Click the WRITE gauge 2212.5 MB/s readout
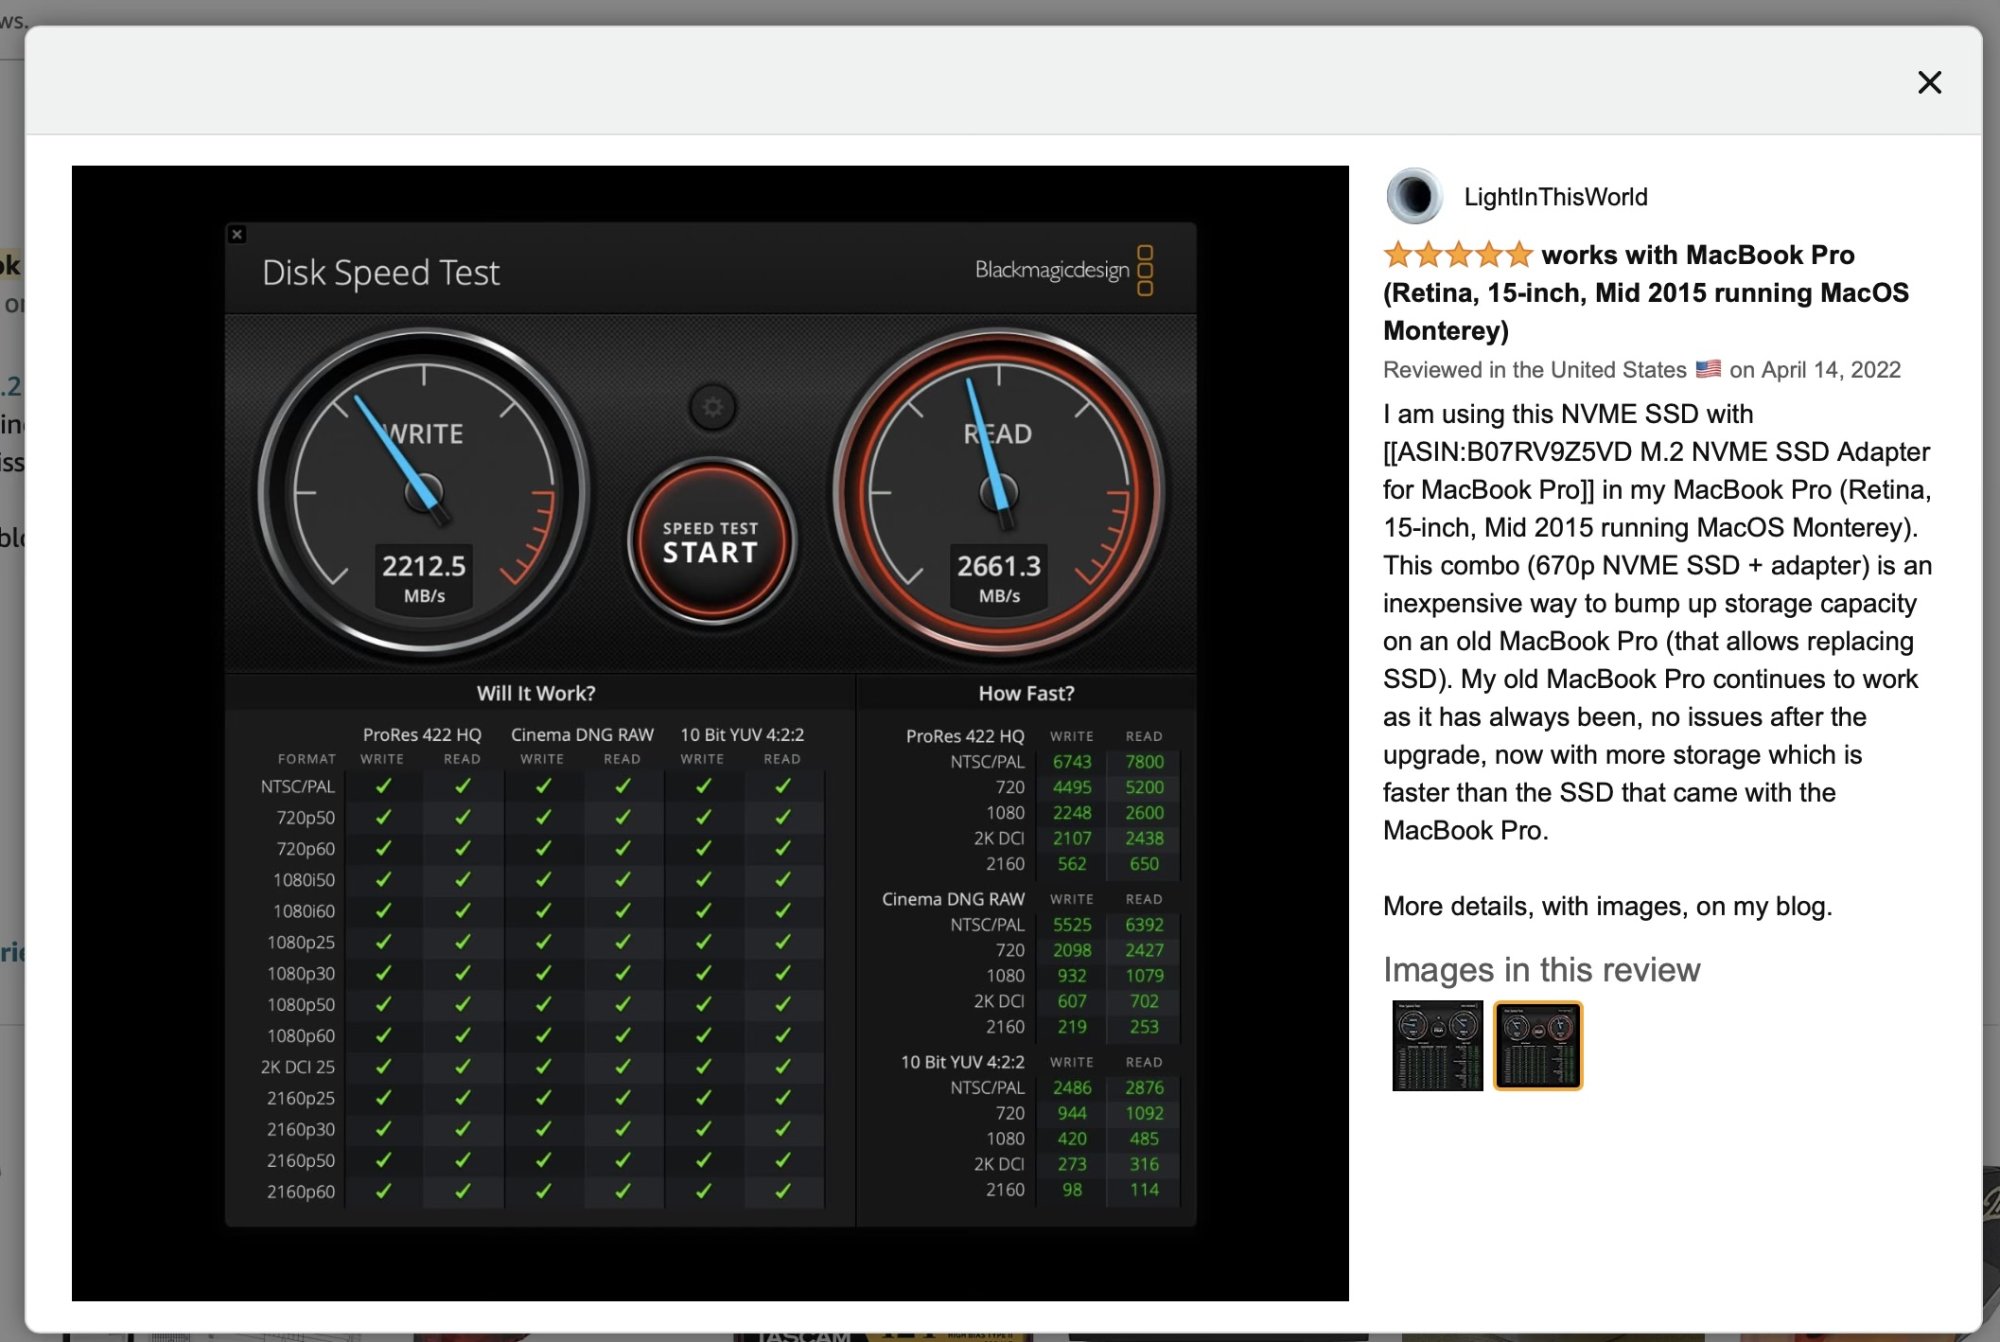 (x=424, y=577)
